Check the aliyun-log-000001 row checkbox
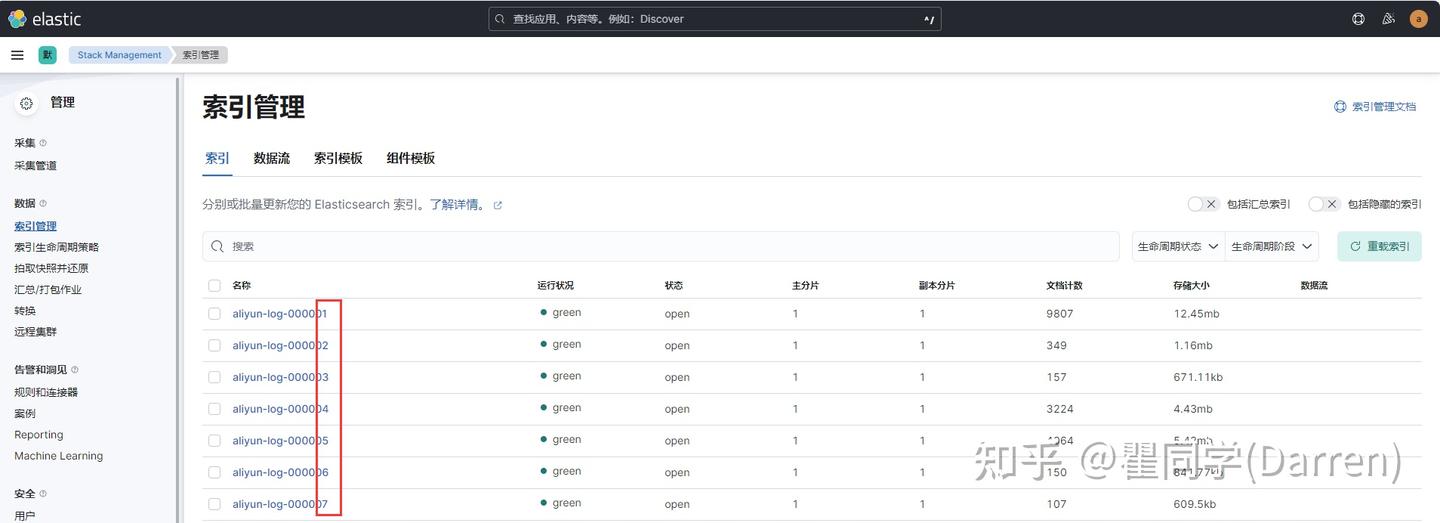1440x523 pixels. (214, 314)
